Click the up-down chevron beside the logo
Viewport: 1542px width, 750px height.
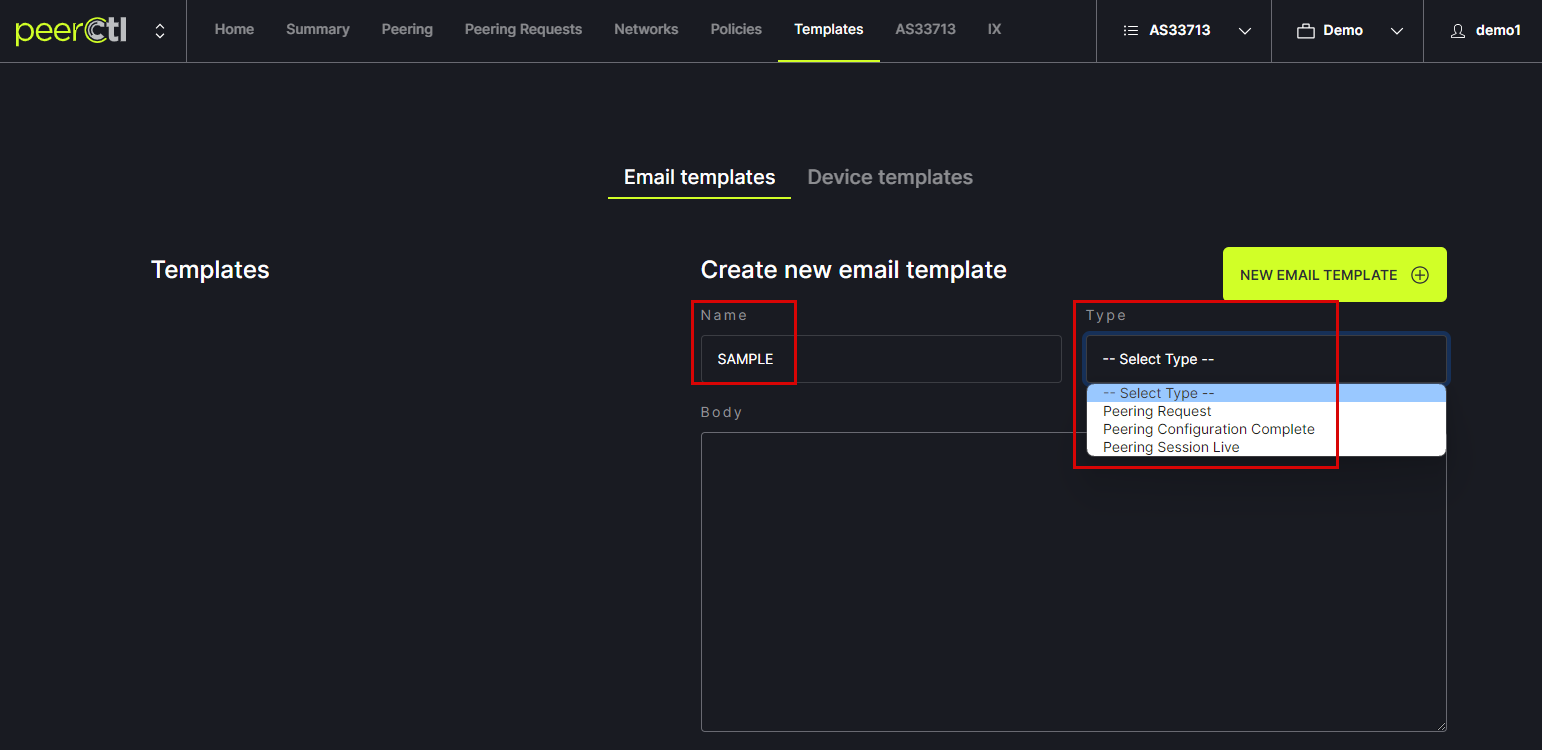coord(160,31)
